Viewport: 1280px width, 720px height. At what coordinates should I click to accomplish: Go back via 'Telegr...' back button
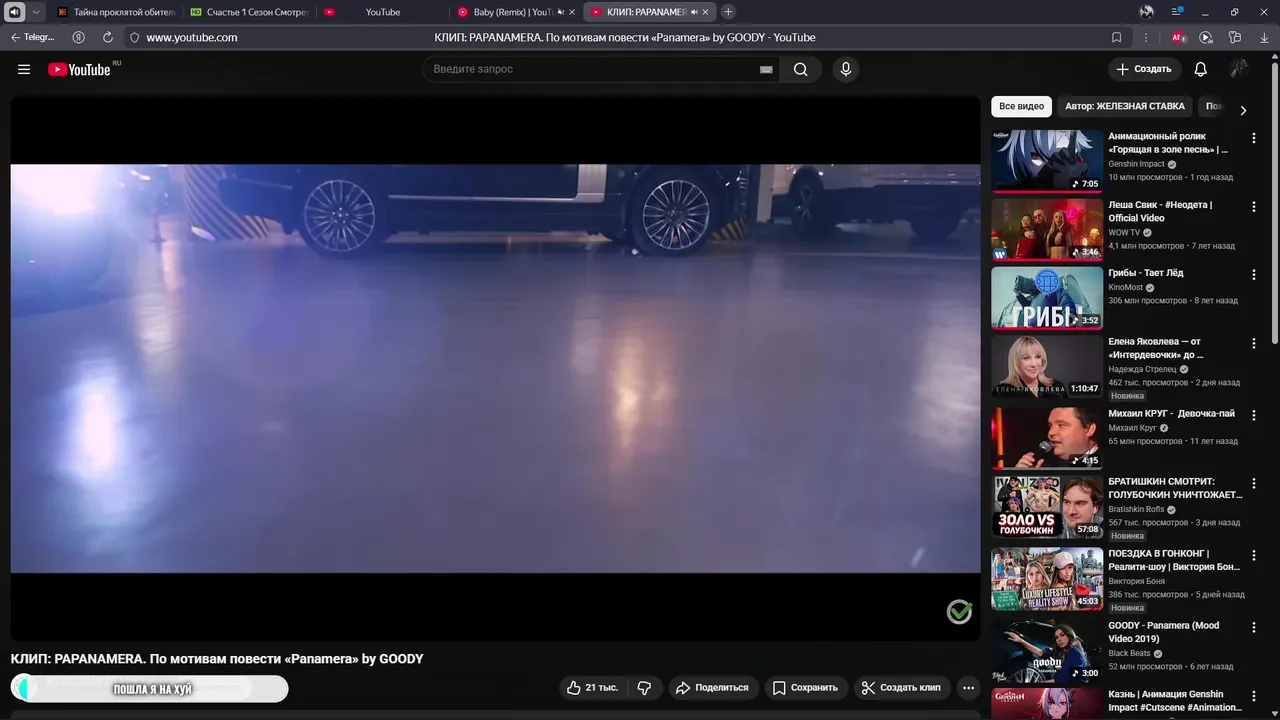(x=32, y=37)
